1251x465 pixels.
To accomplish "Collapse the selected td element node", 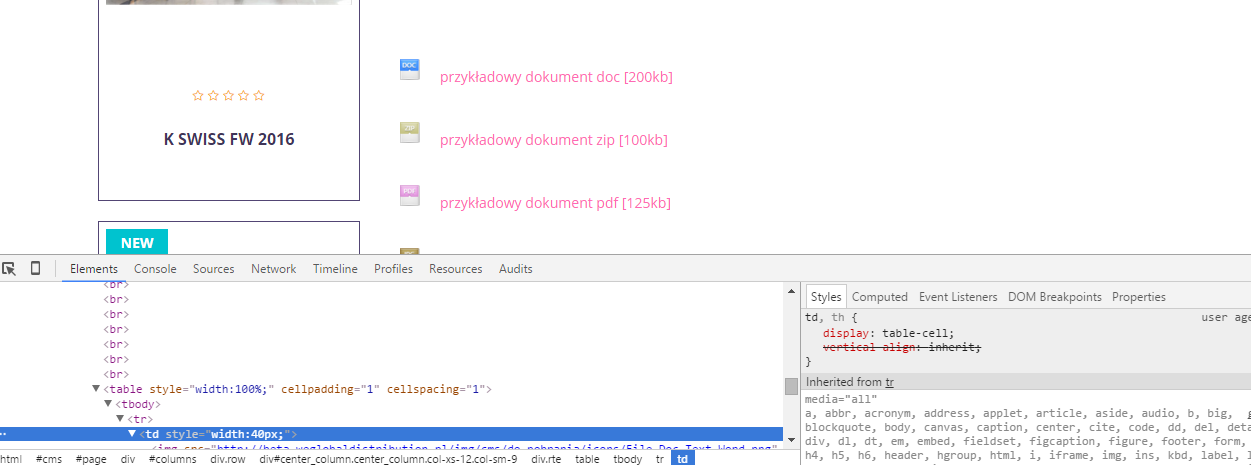I will tap(132, 434).
